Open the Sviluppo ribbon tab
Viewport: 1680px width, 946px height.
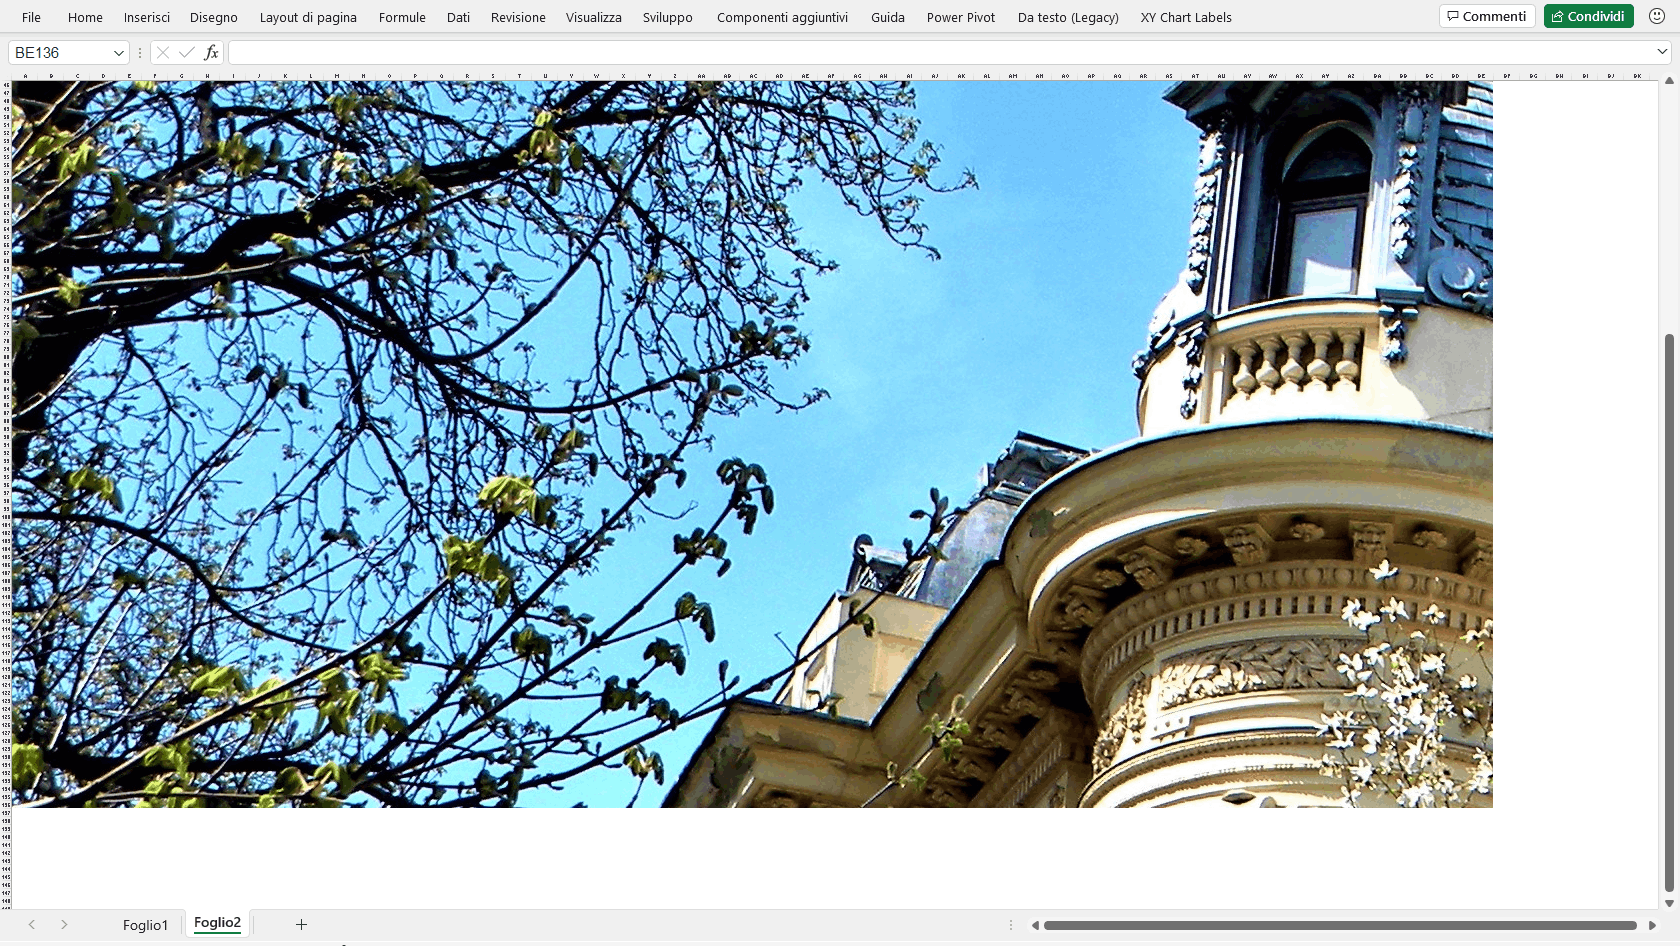pyautogui.click(x=668, y=17)
